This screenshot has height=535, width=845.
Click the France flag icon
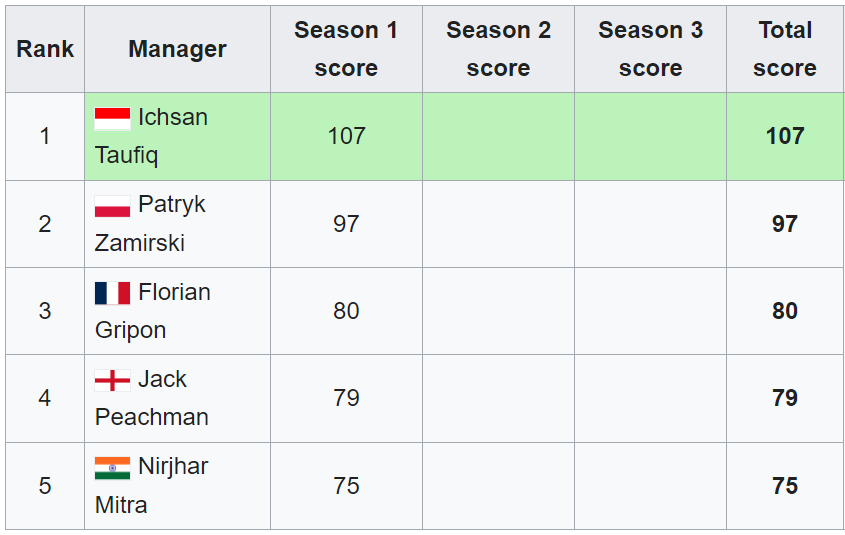pyautogui.click(x=112, y=293)
